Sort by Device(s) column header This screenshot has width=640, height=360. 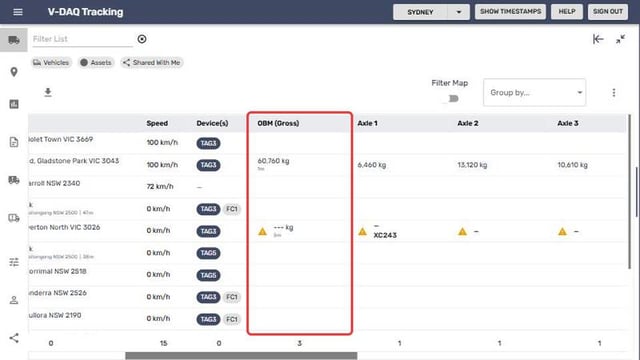click(x=212, y=123)
